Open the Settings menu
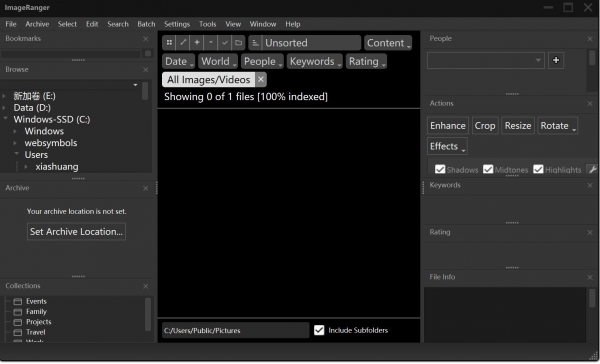Screen dimensions: 600x364 tap(177, 24)
